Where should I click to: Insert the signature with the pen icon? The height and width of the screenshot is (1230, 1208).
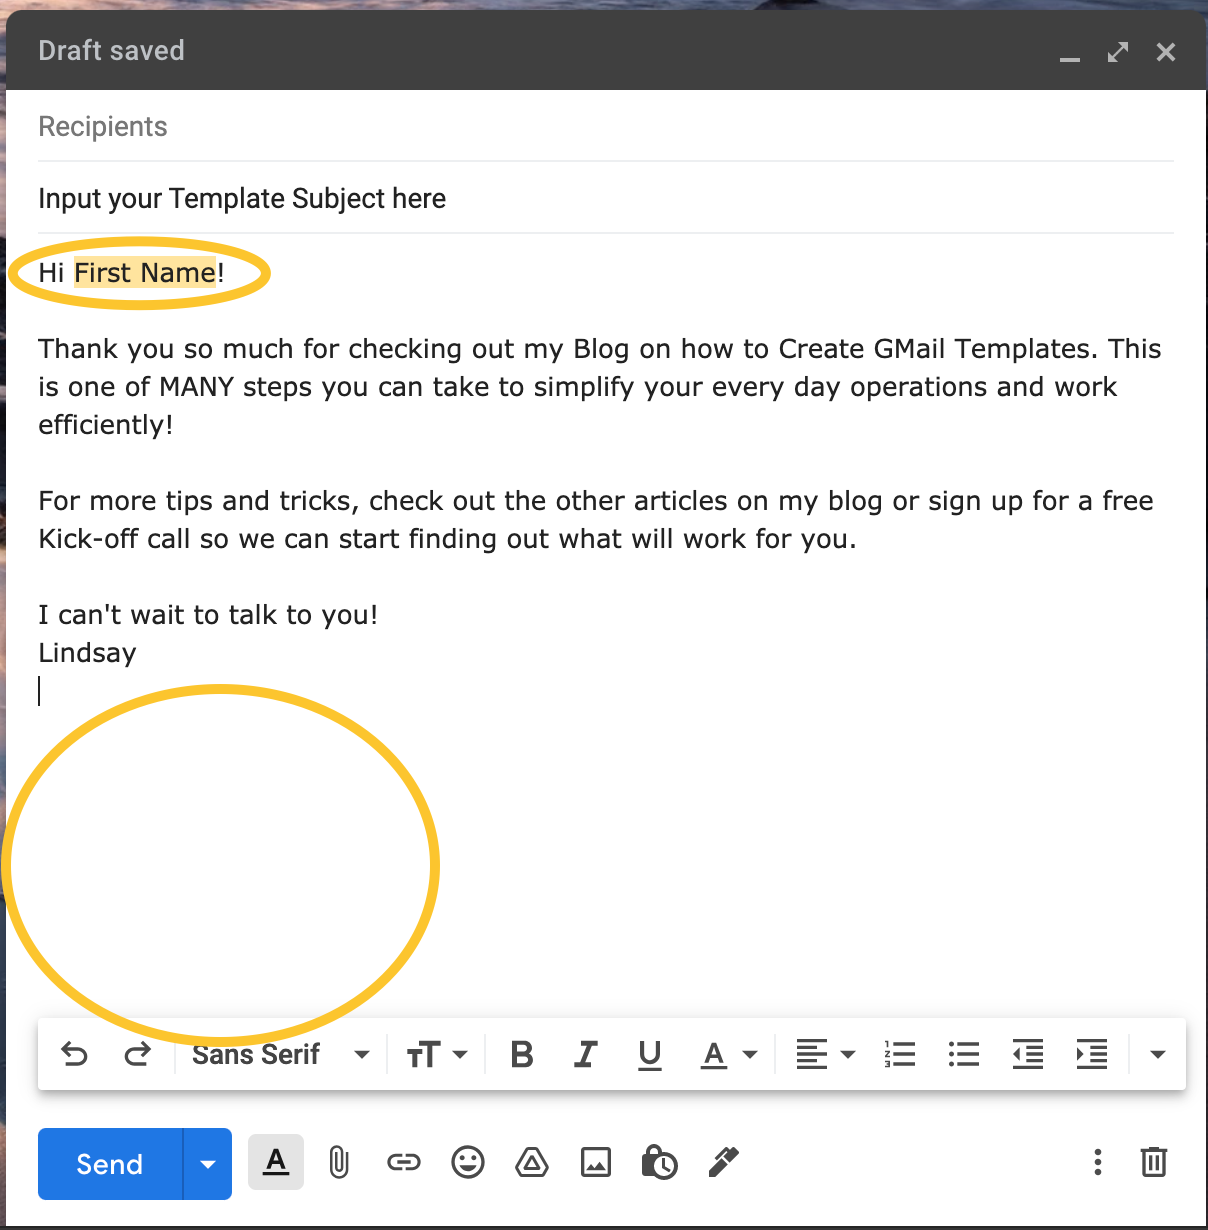(x=722, y=1162)
